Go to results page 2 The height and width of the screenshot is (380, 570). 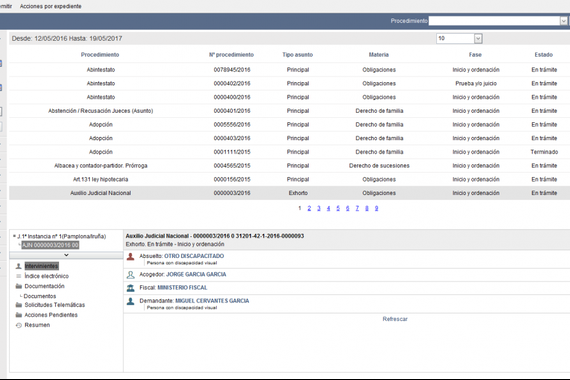click(309, 208)
